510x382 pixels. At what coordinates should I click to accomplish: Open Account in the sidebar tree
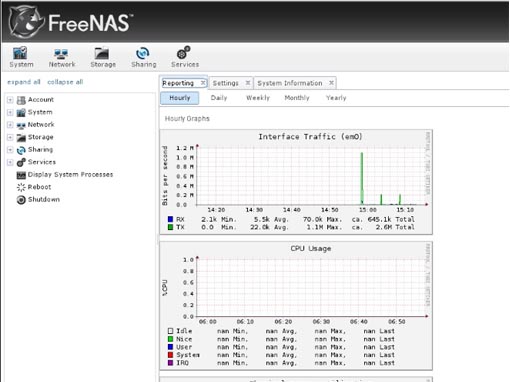point(41,100)
